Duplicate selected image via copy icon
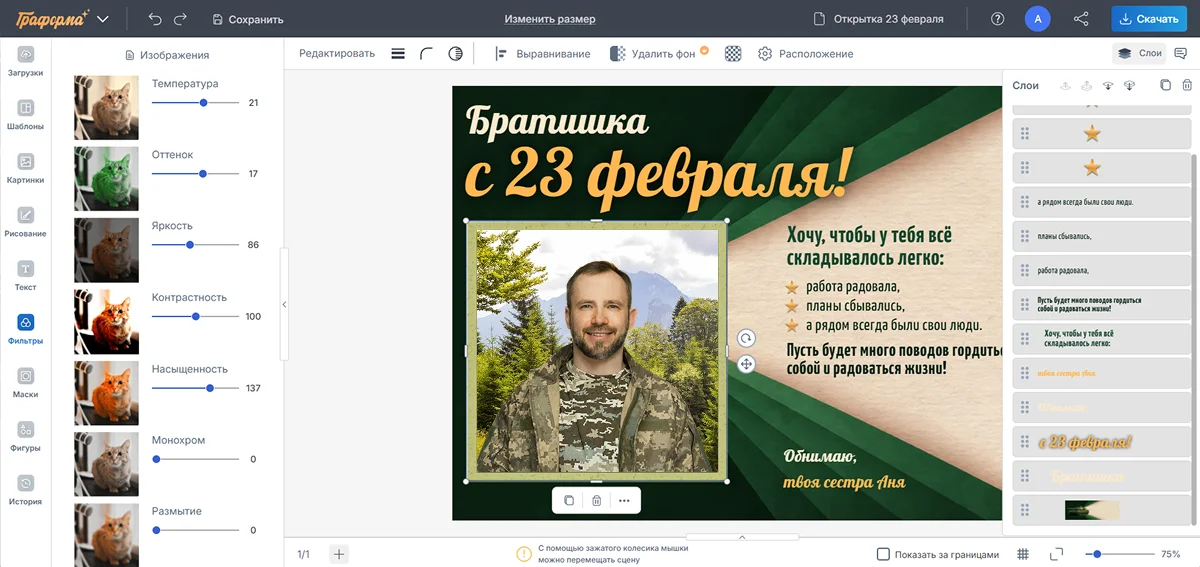Viewport: 1200px width, 567px height. pyautogui.click(x=569, y=500)
